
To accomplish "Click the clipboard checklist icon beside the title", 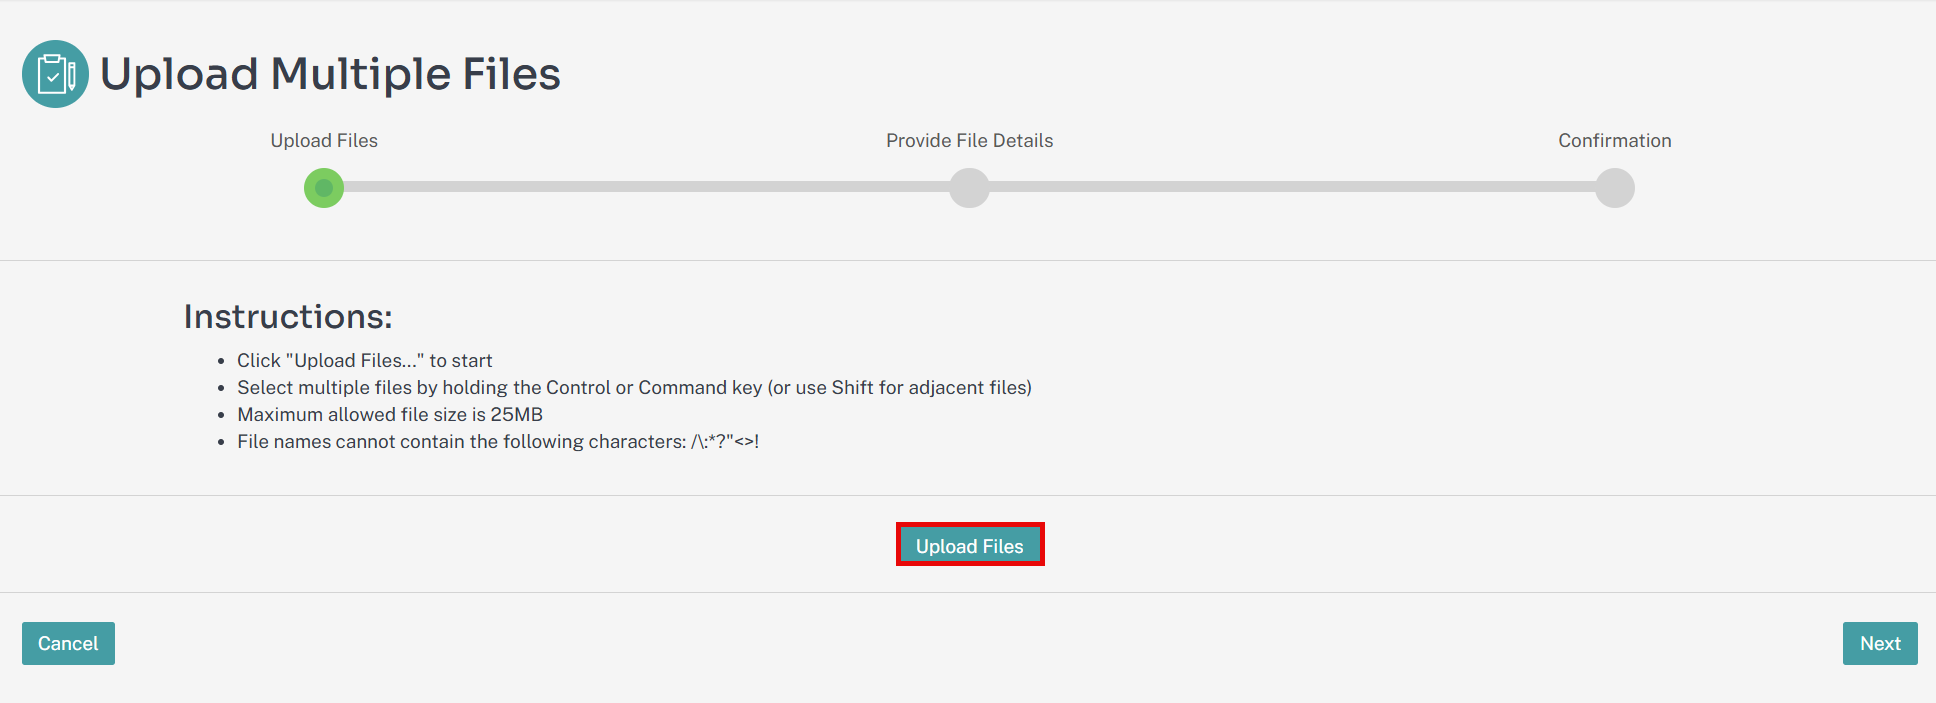I will click(55, 74).
